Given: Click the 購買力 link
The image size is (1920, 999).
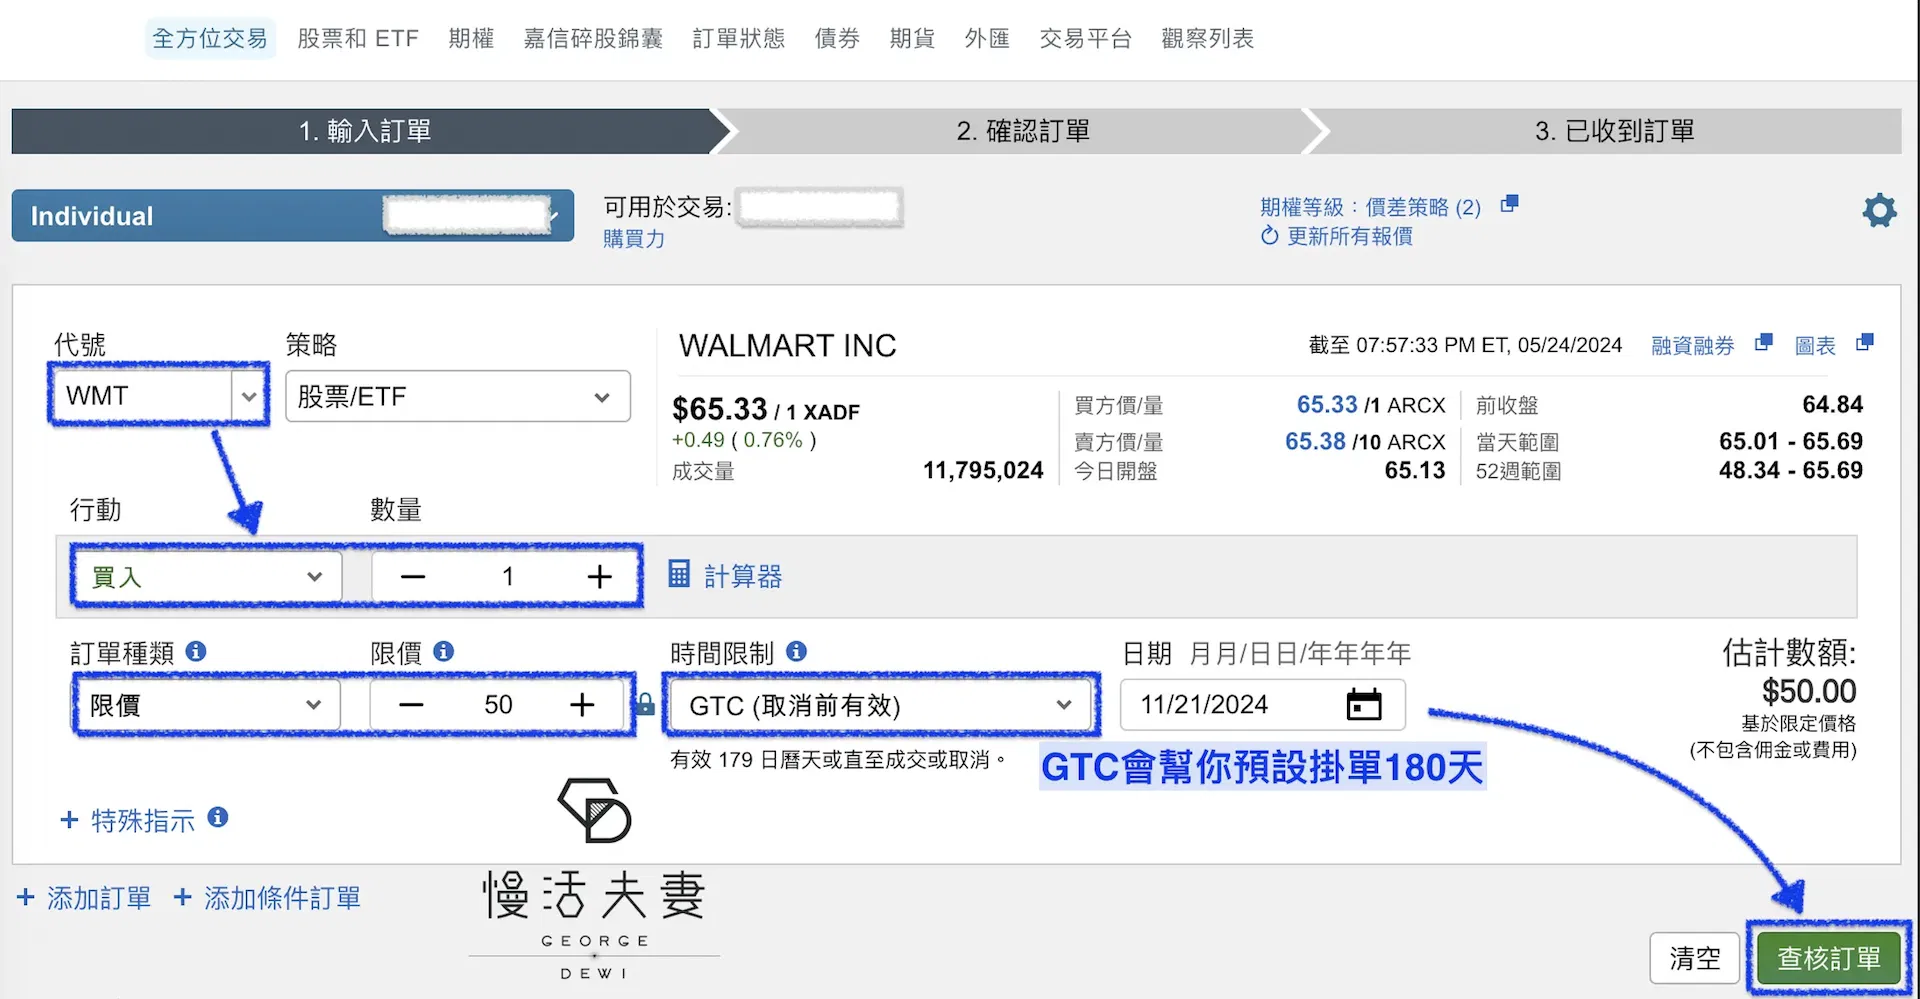Looking at the screenshot, I should pos(634,238).
